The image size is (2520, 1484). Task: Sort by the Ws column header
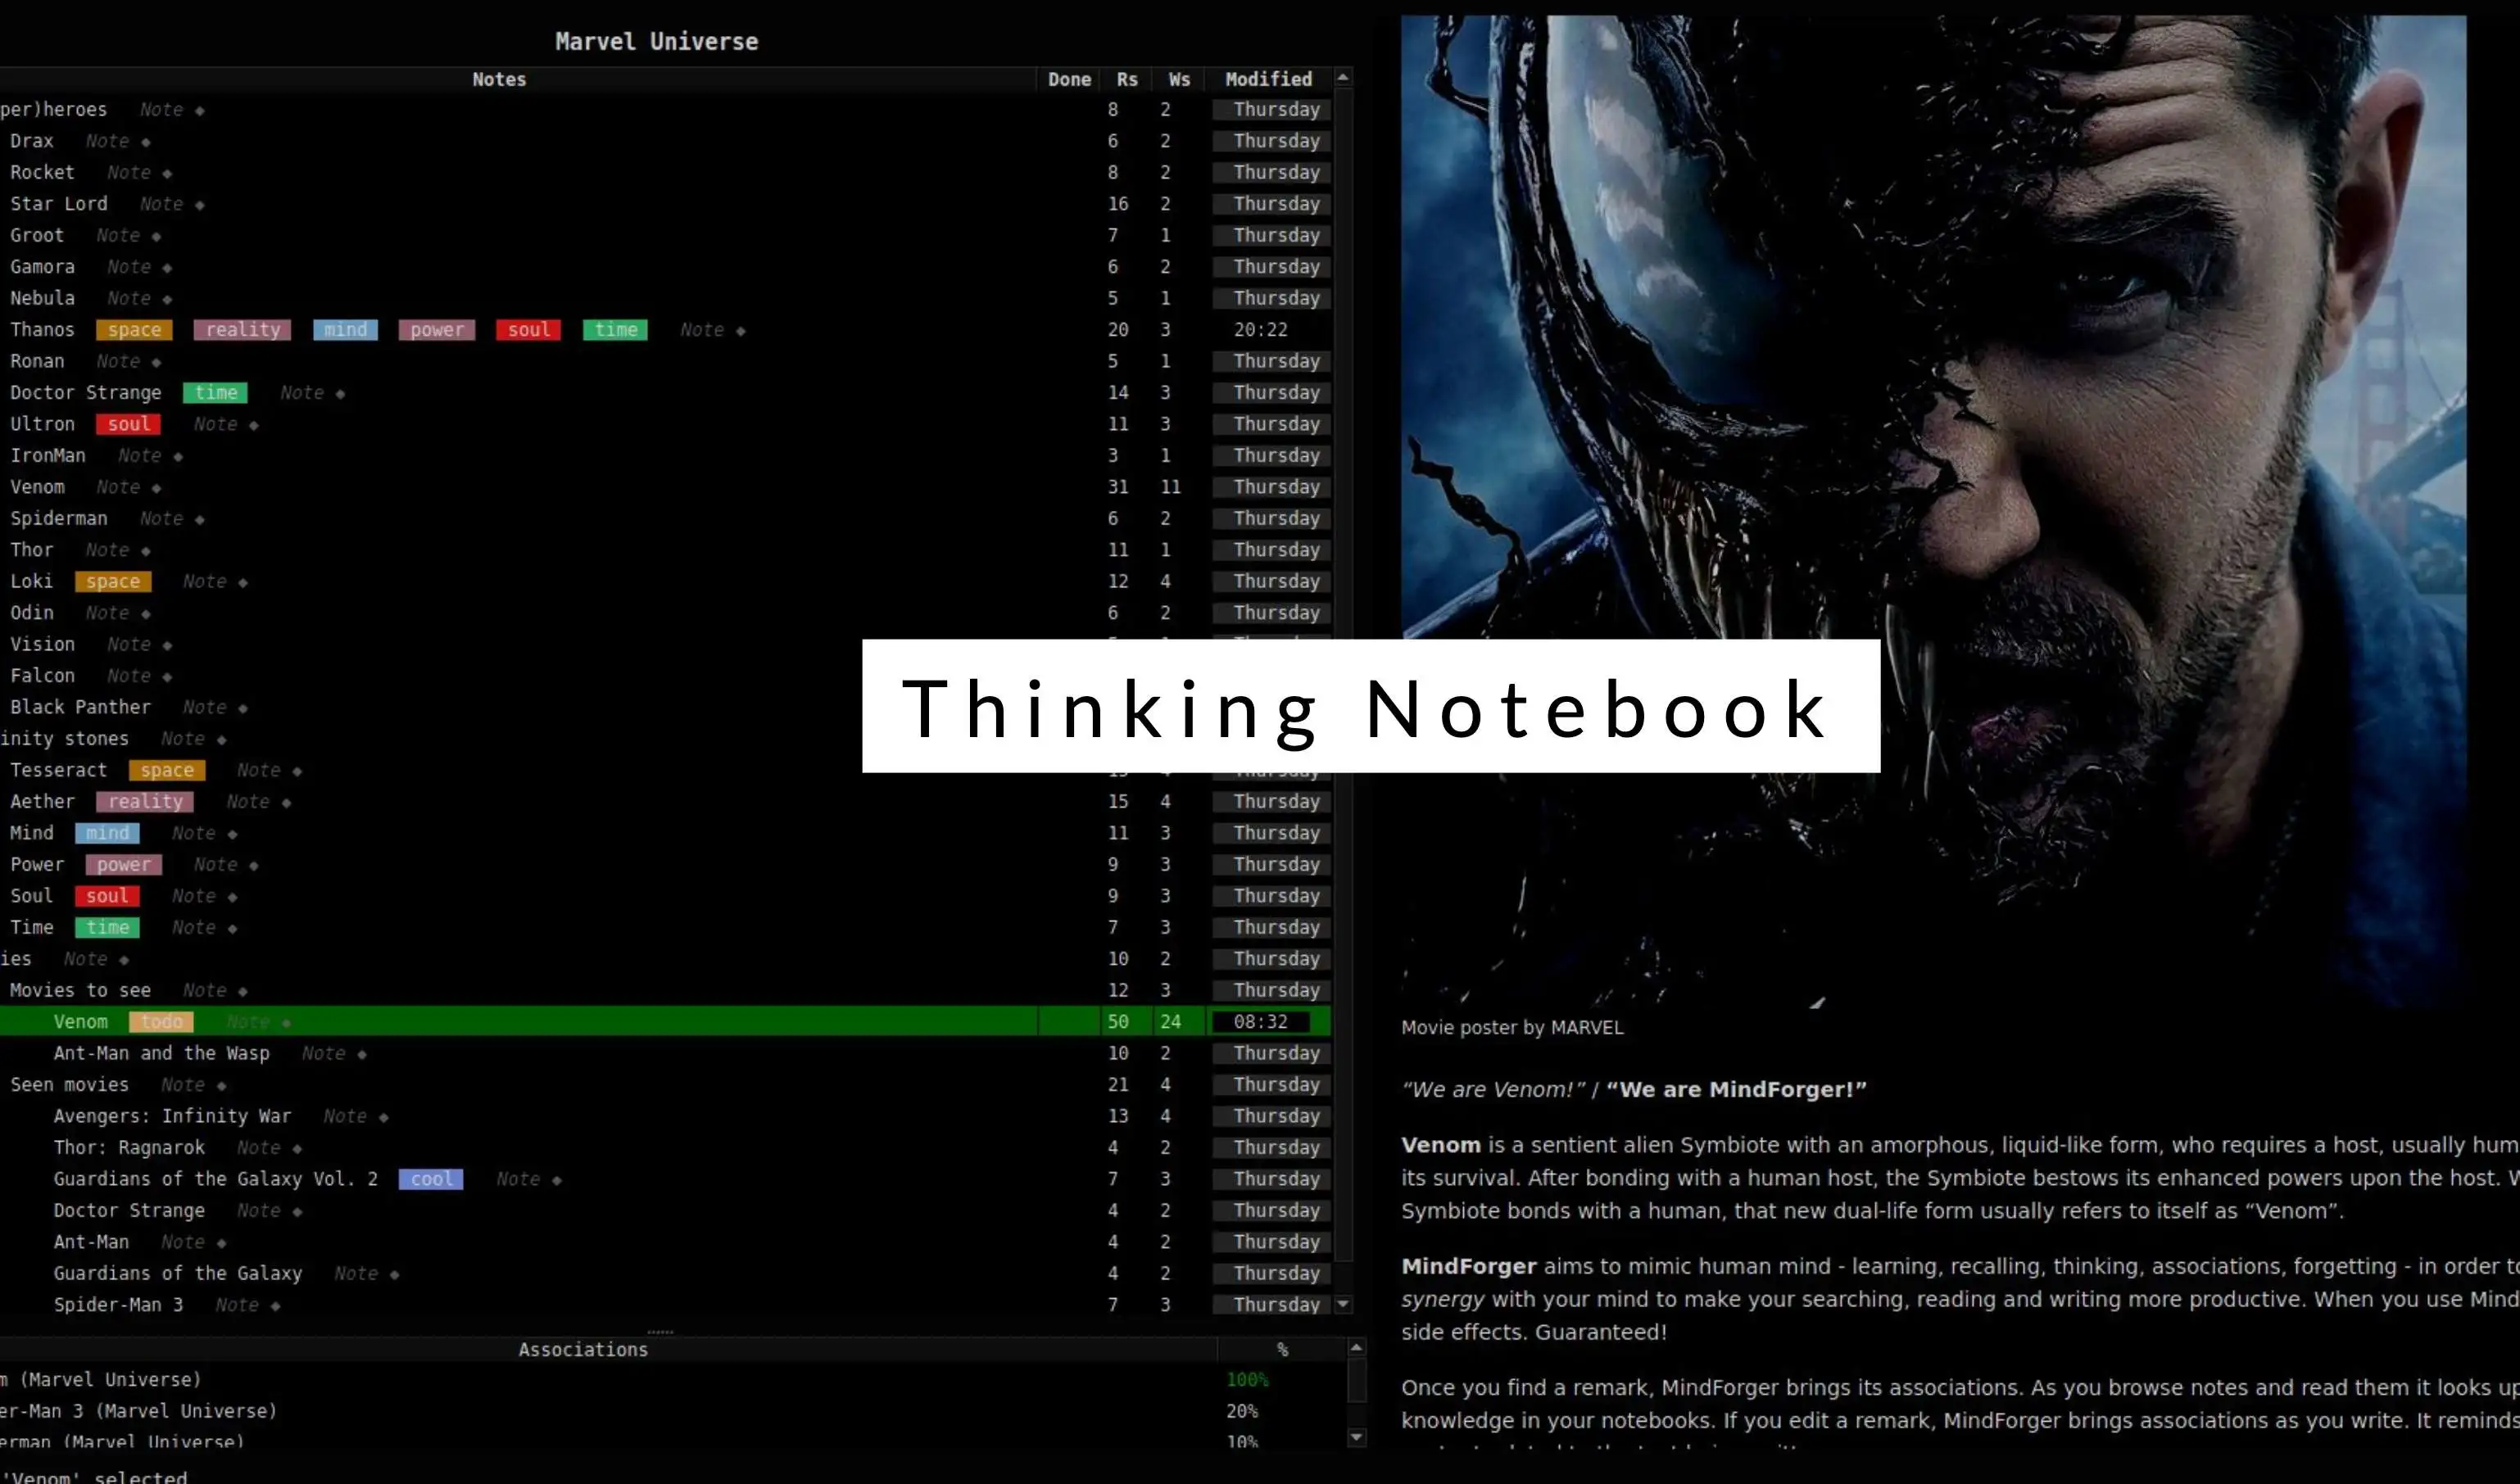[x=1179, y=79]
